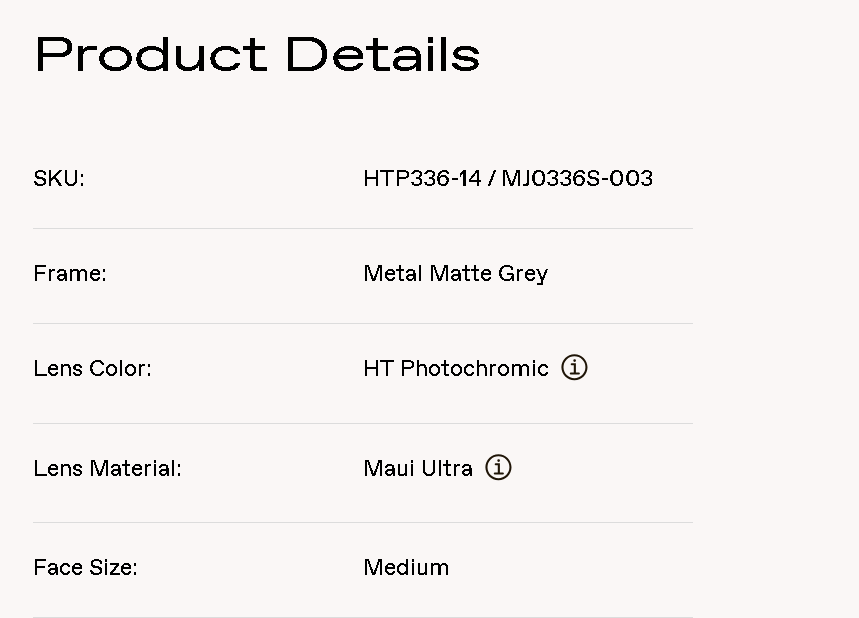The height and width of the screenshot is (618, 859).
Task: Click the word Details in heading
Action: pyautogui.click(x=383, y=54)
